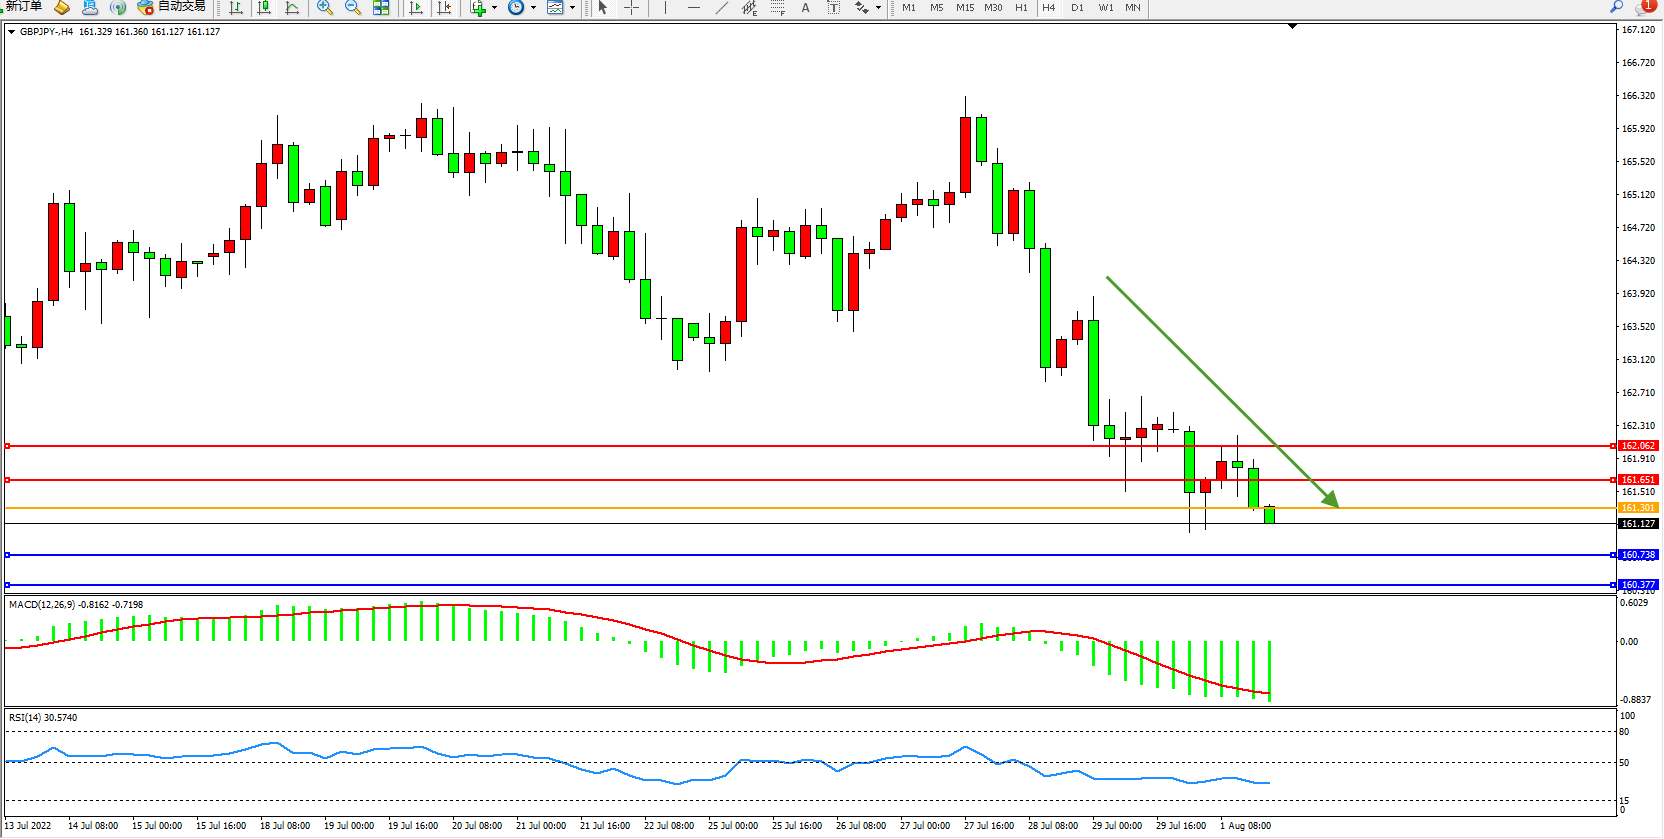The image size is (1664, 839).
Task: Click the zoom in magnifier icon
Action: click(x=325, y=8)
